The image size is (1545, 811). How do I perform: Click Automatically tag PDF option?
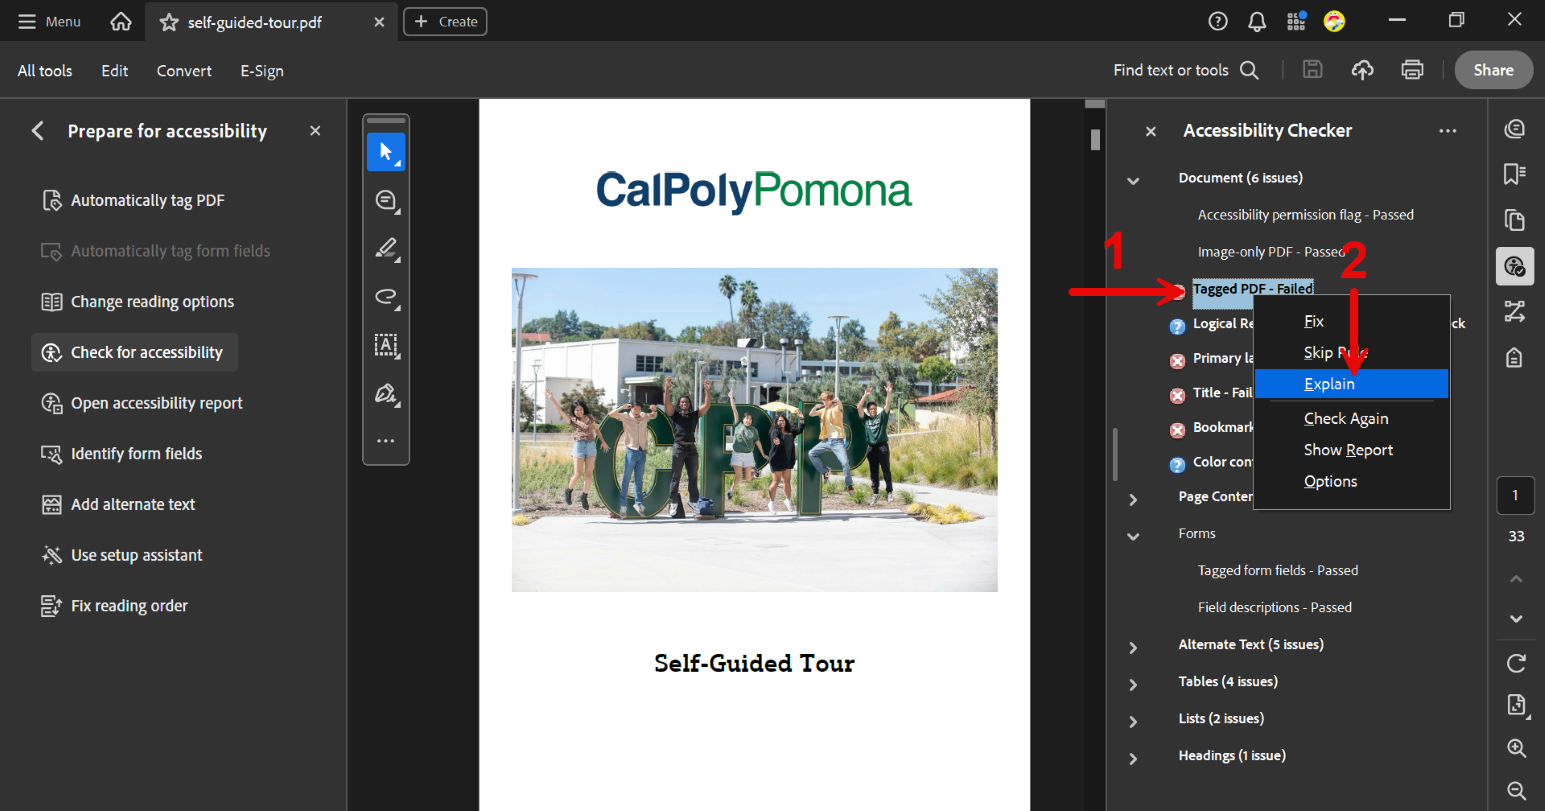147,200
